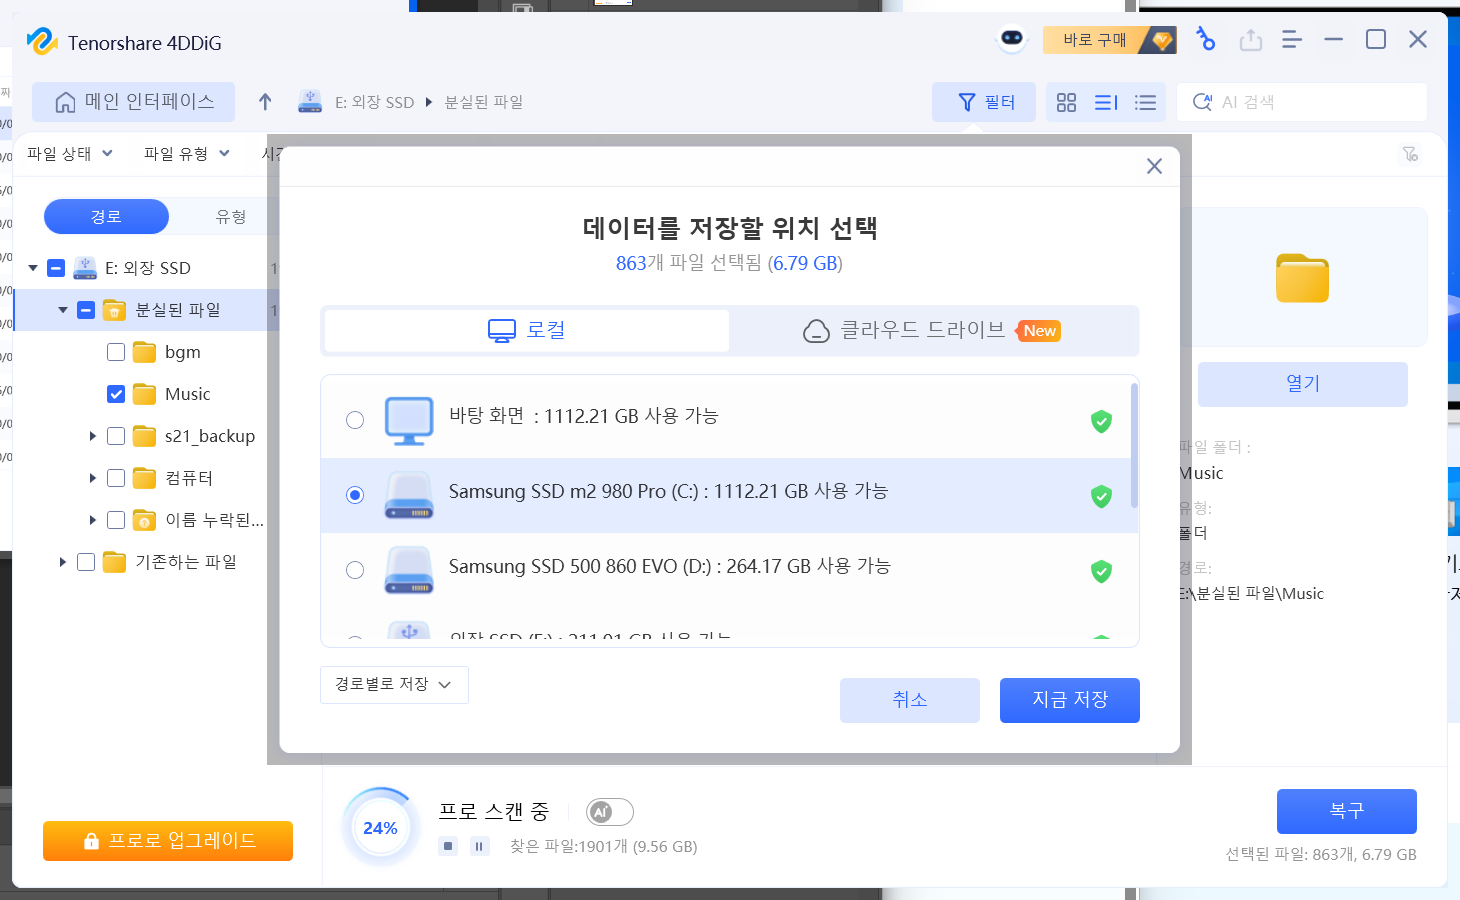Viewport: 1460px width, 900px height.
Task: Toggle the AI scan switch
Action: (610, 812)
